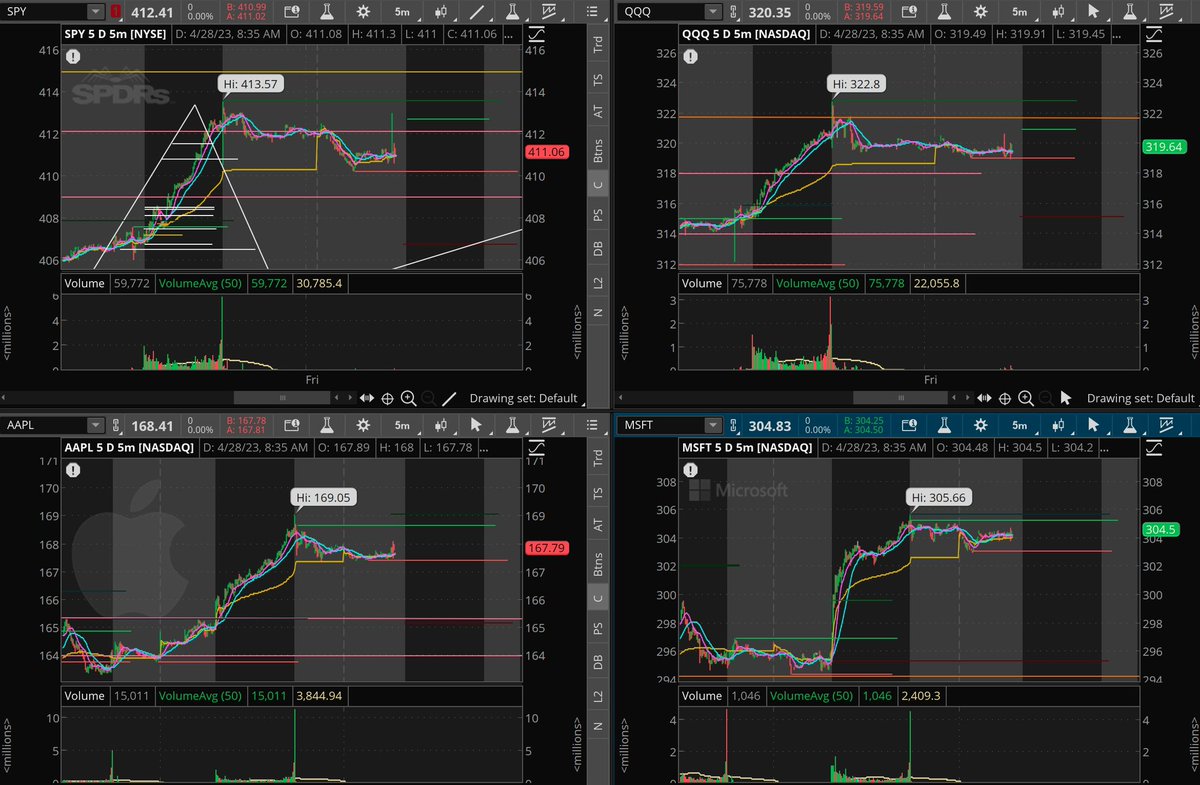Open SPY chart's list menu icon
Image resolution: width=1200 pixels, height=785 pixels.
coord(594,12)
